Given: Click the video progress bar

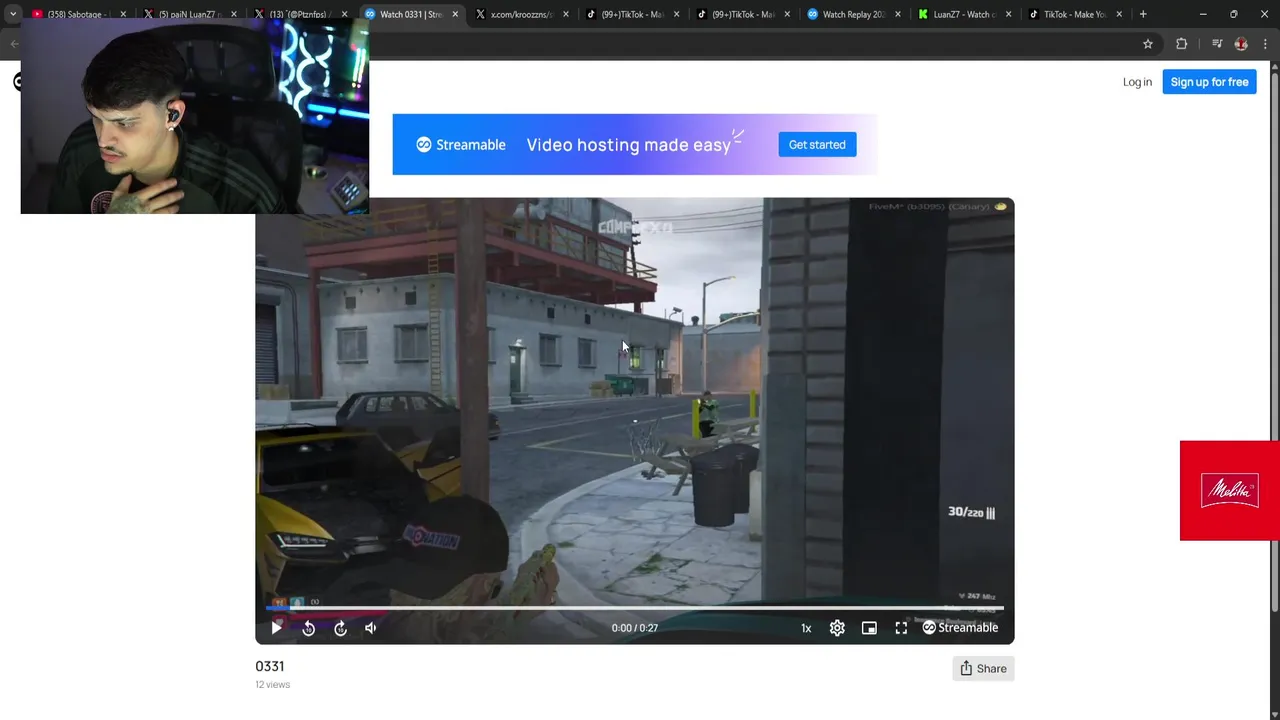Looking at the screenshot, I should 635,607.
